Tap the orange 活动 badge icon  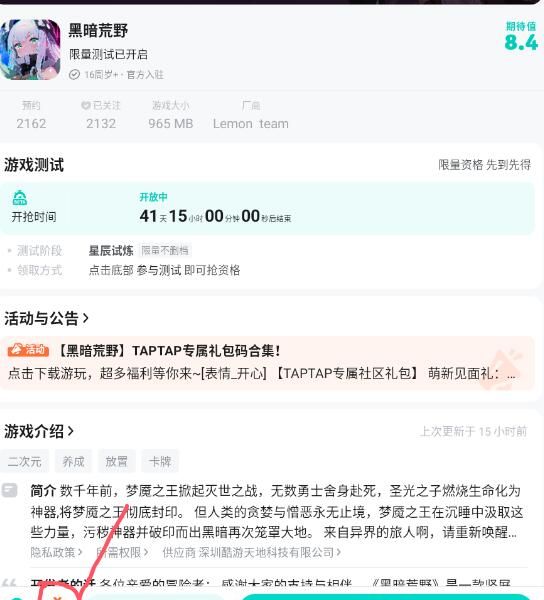click(x=28, y=350)
